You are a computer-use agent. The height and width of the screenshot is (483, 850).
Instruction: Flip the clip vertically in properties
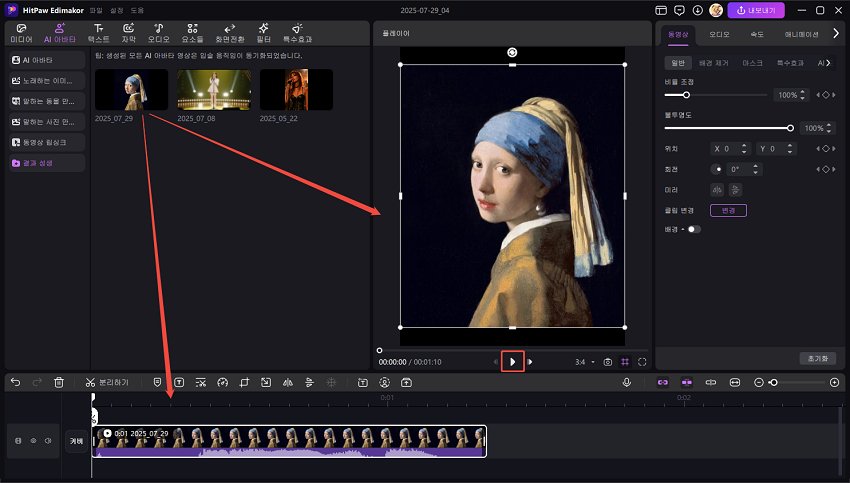tap(735, 190)
